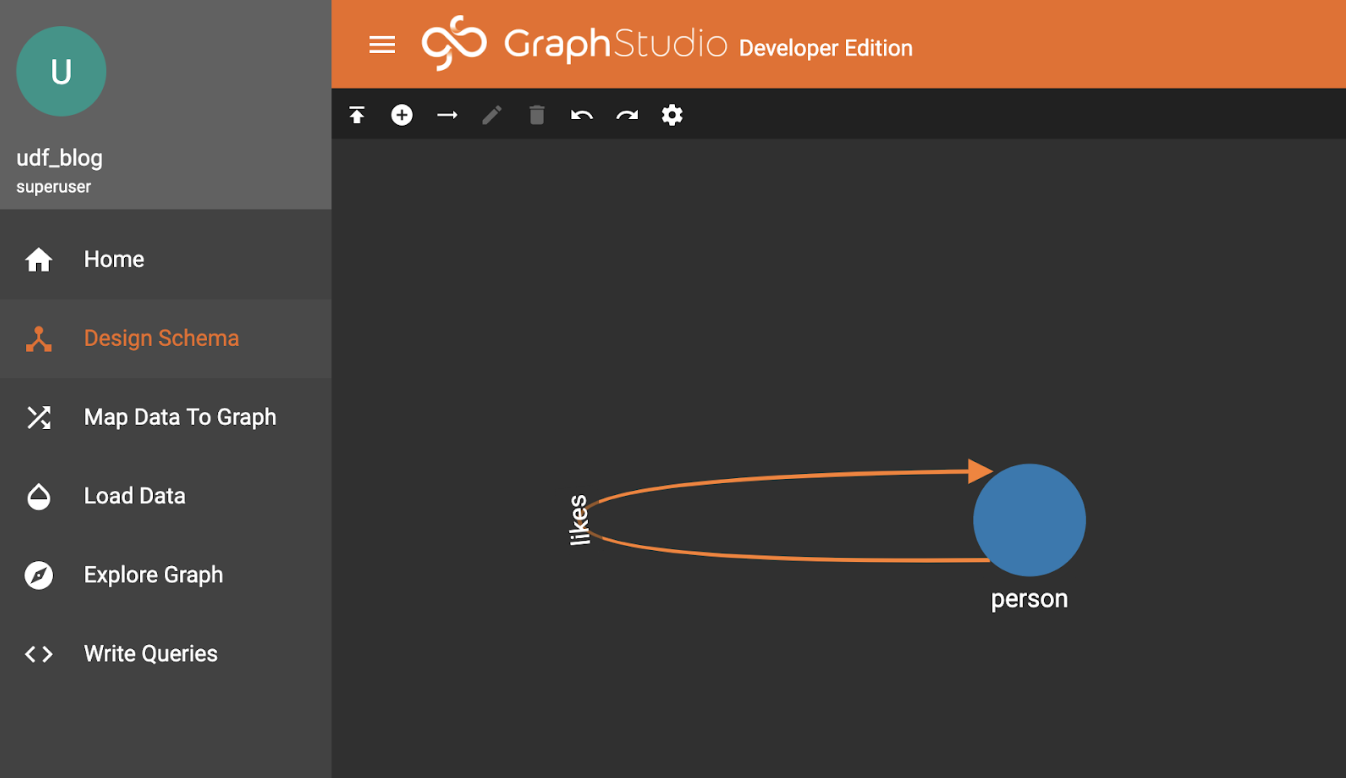Click the Load Data droplet icon
1346x778 pixels.
pos(39,496)
